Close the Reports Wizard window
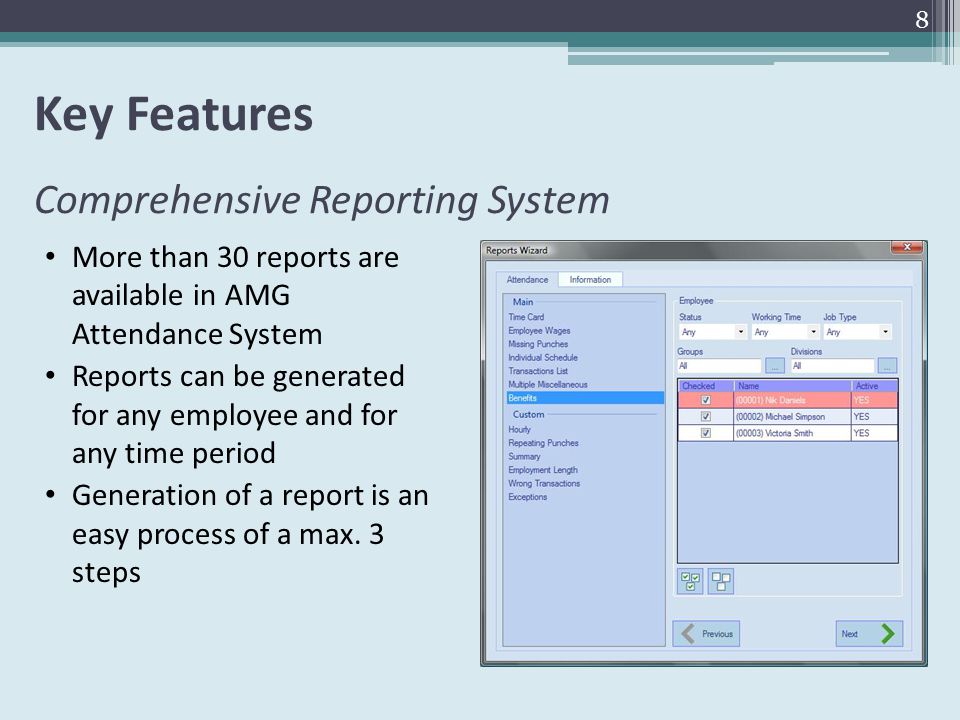Image resolution: width=960 pixels, height=720 pixels. click(x=907, y=247)
